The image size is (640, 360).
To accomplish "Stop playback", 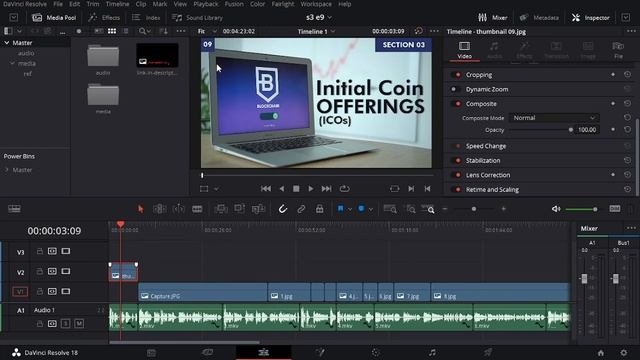I will pyautogui.click(x=296, y=189).
